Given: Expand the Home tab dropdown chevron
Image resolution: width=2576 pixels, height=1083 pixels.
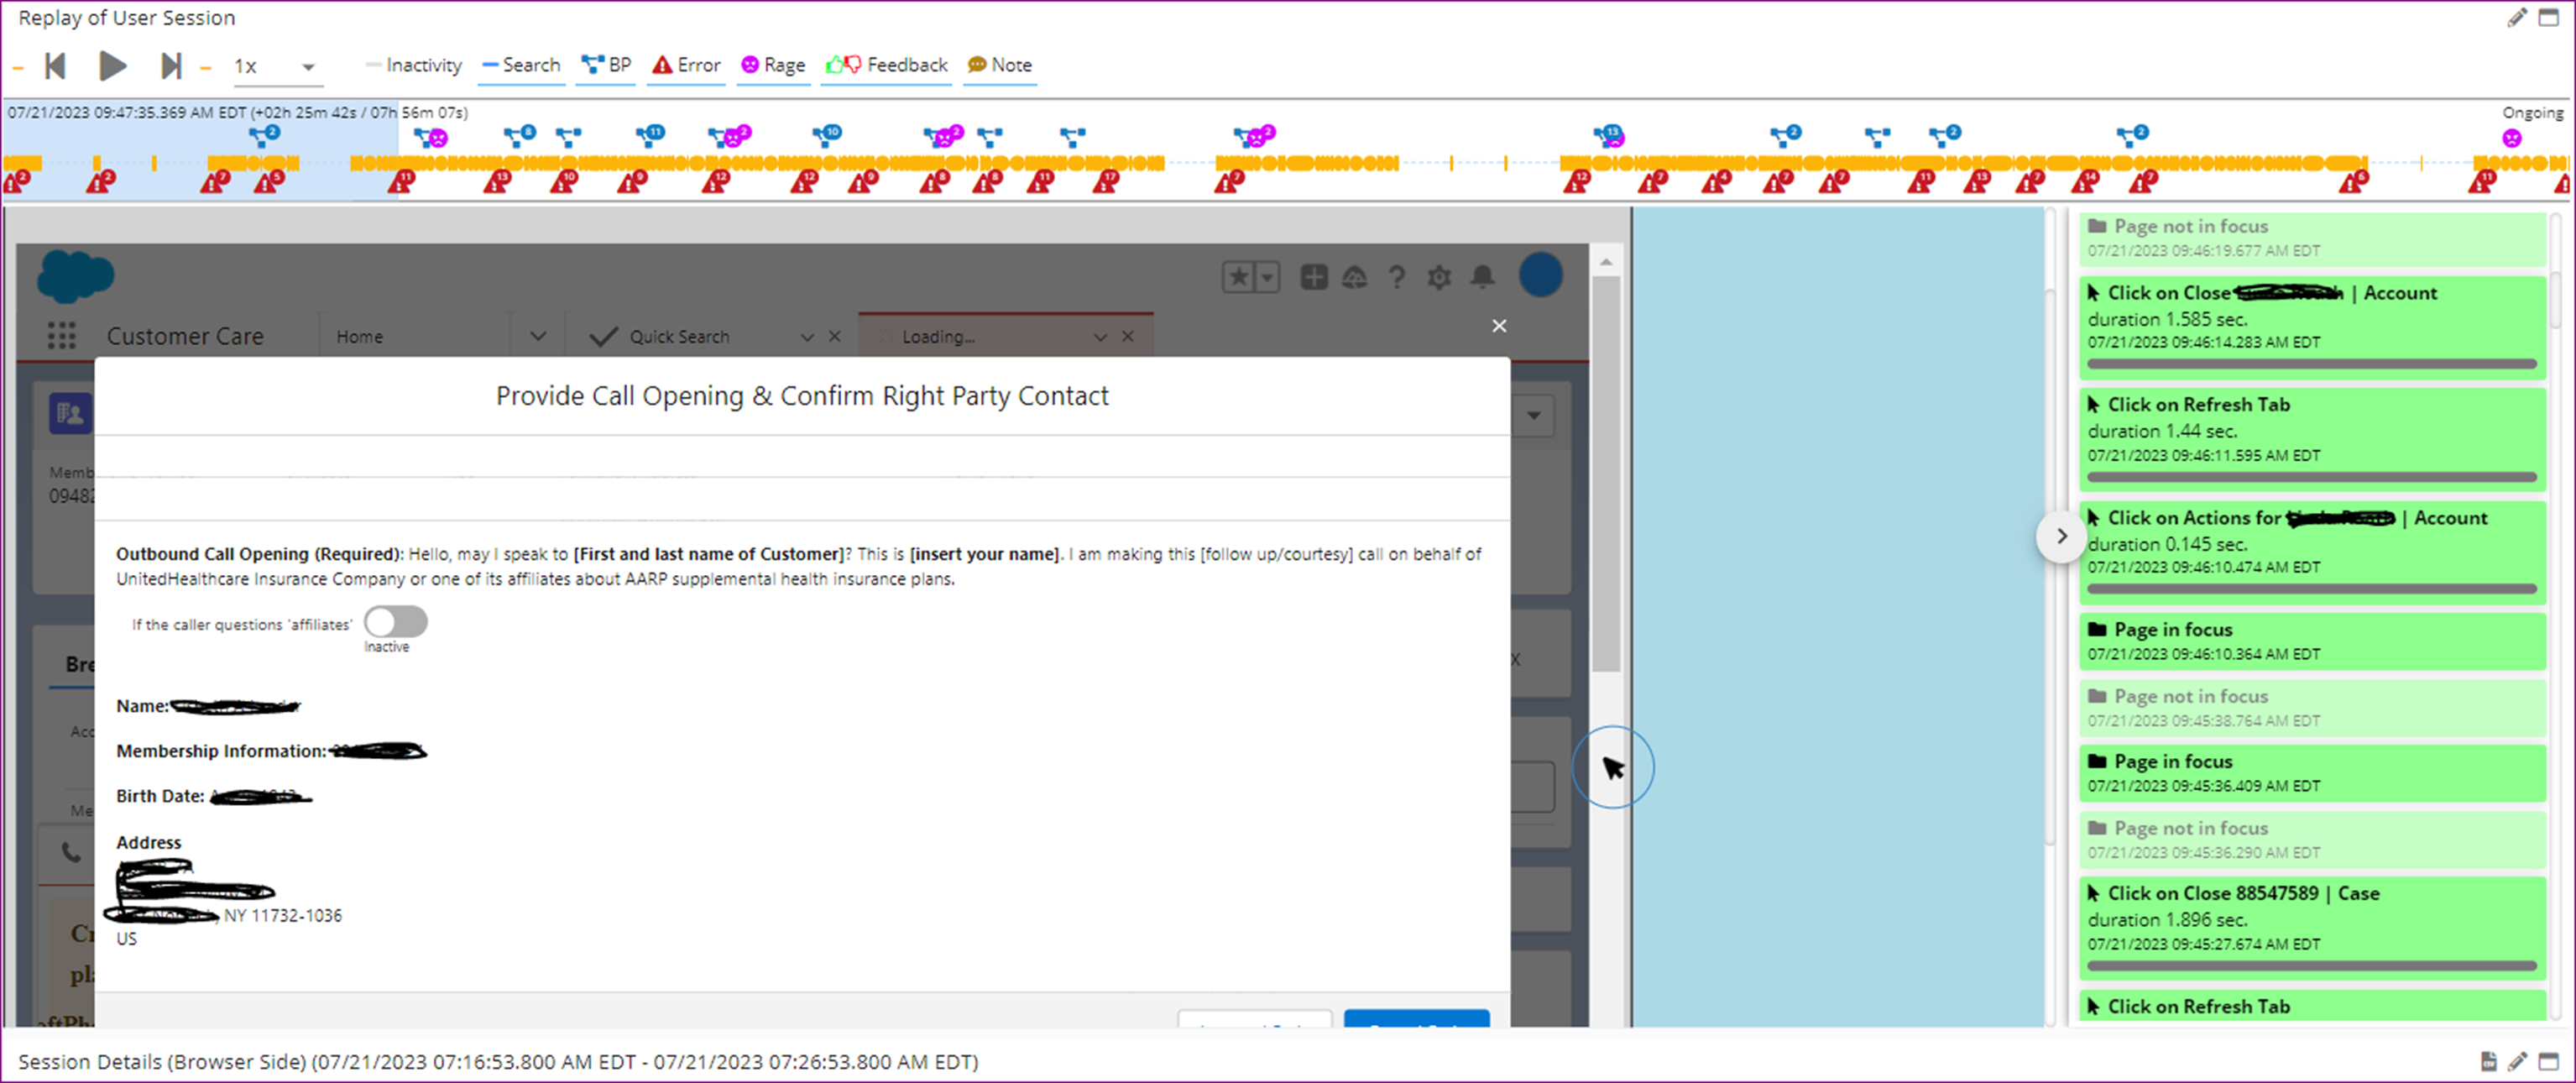Looking at the screenshot, I should (538, 337).
